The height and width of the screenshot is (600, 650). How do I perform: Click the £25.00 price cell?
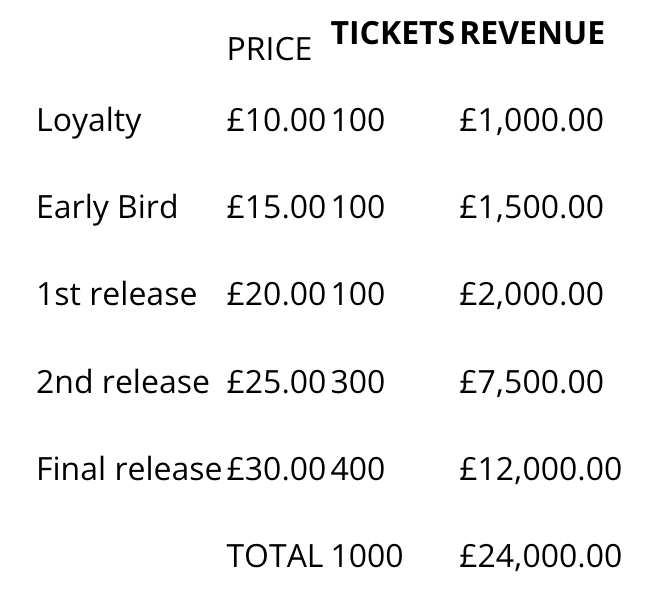(x=276, y=381)
